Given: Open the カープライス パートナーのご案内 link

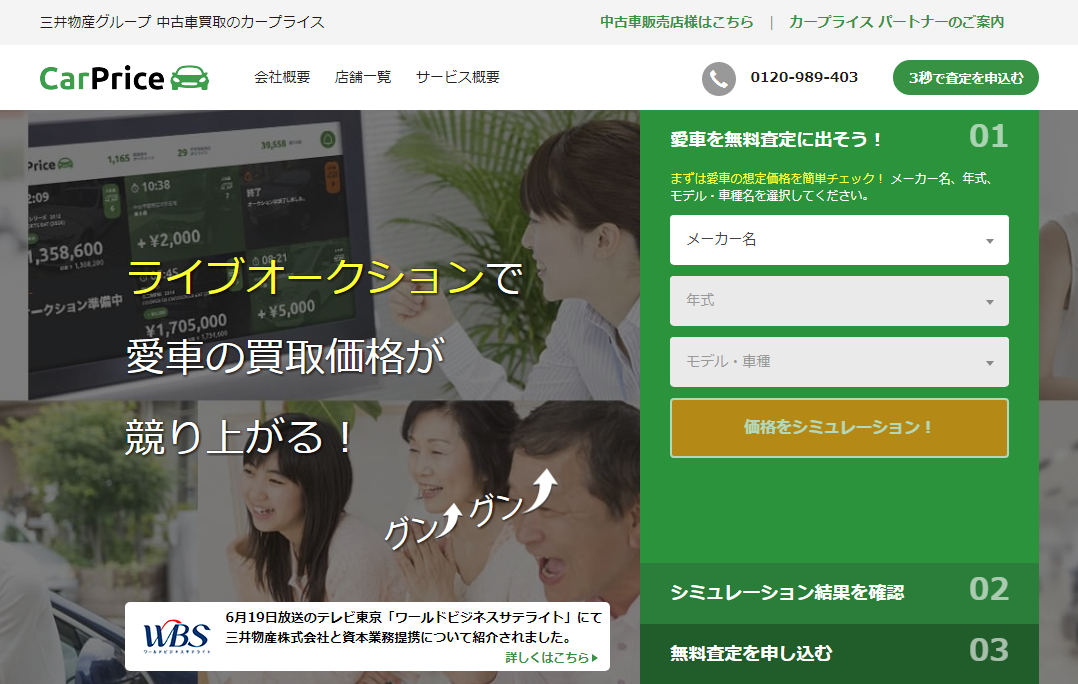Looking at the screenshot, I should [896, 22].
